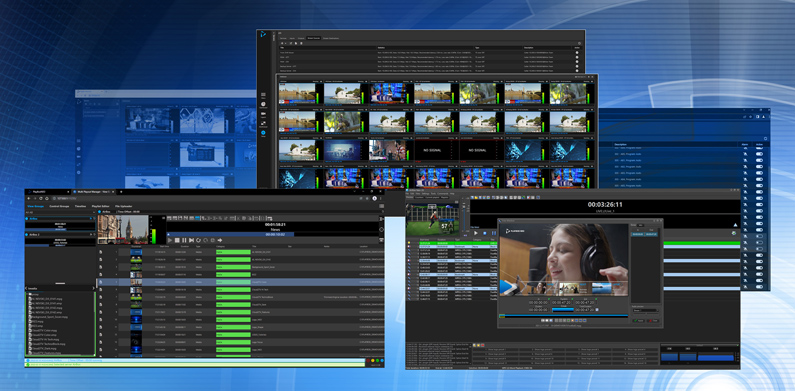Image resolution: width=795 pixels, height=391 pixels.
Task: Expand the media browser panel arrow
Action: click(93, 288)
